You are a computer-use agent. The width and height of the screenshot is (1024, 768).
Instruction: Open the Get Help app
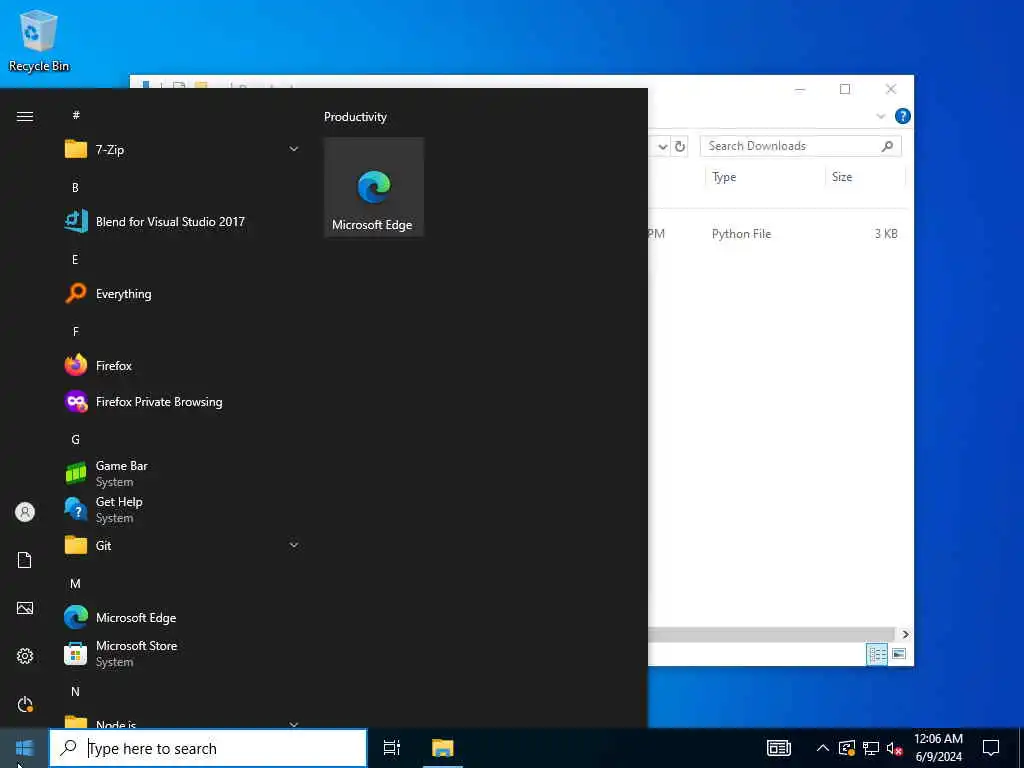click(182, 509)
